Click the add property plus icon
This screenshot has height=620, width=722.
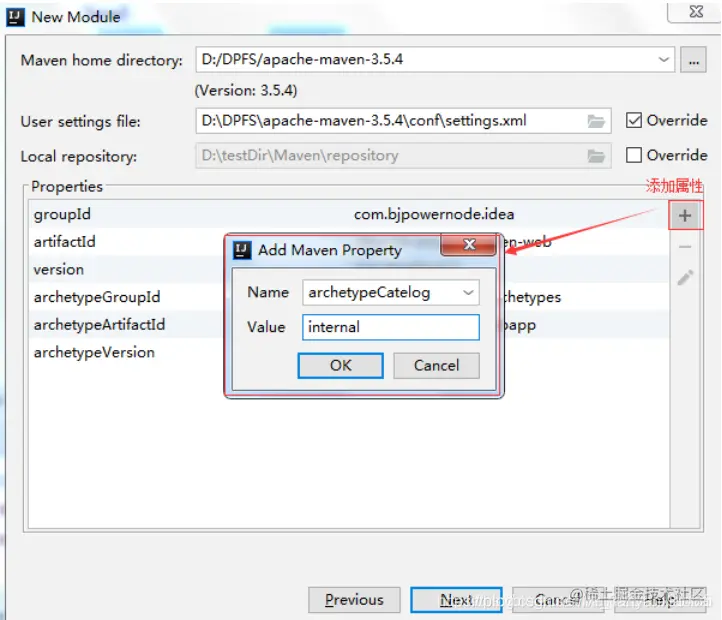[x=685, y=215]
